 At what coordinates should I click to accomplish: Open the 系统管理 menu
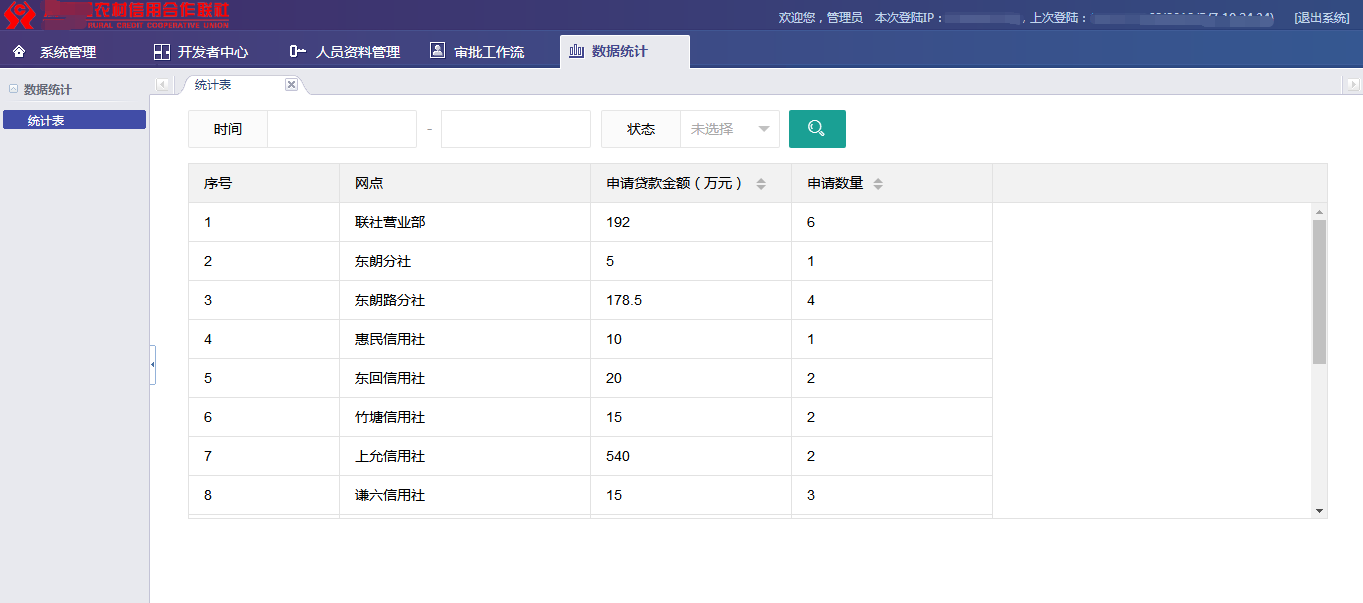coord(67,52)
